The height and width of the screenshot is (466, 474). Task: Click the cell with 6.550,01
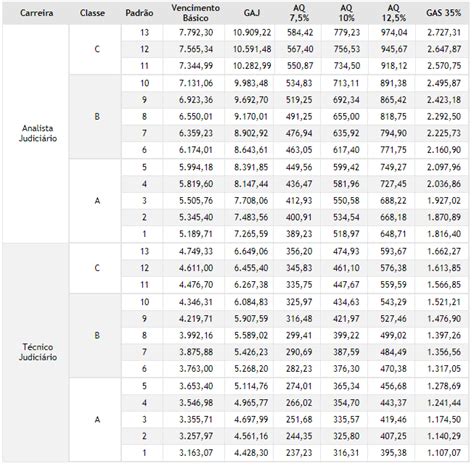click(x=196, y=117)
